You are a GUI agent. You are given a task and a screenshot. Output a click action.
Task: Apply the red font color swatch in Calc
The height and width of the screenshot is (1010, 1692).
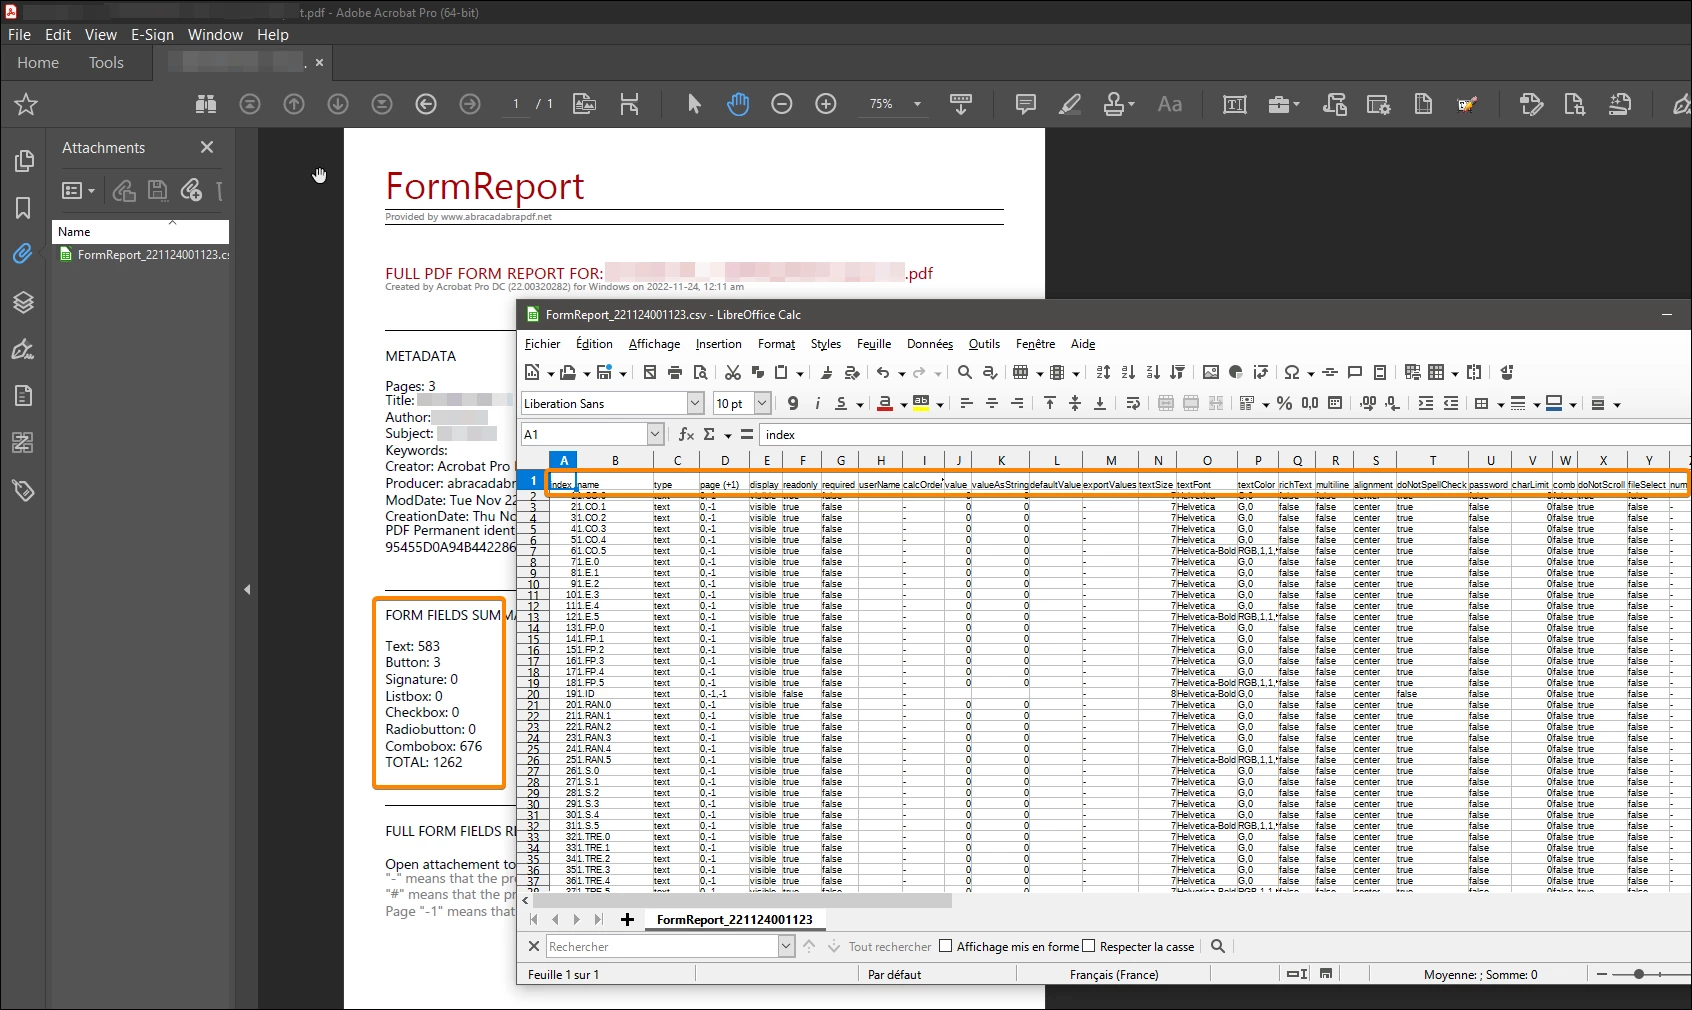(885, 403)
